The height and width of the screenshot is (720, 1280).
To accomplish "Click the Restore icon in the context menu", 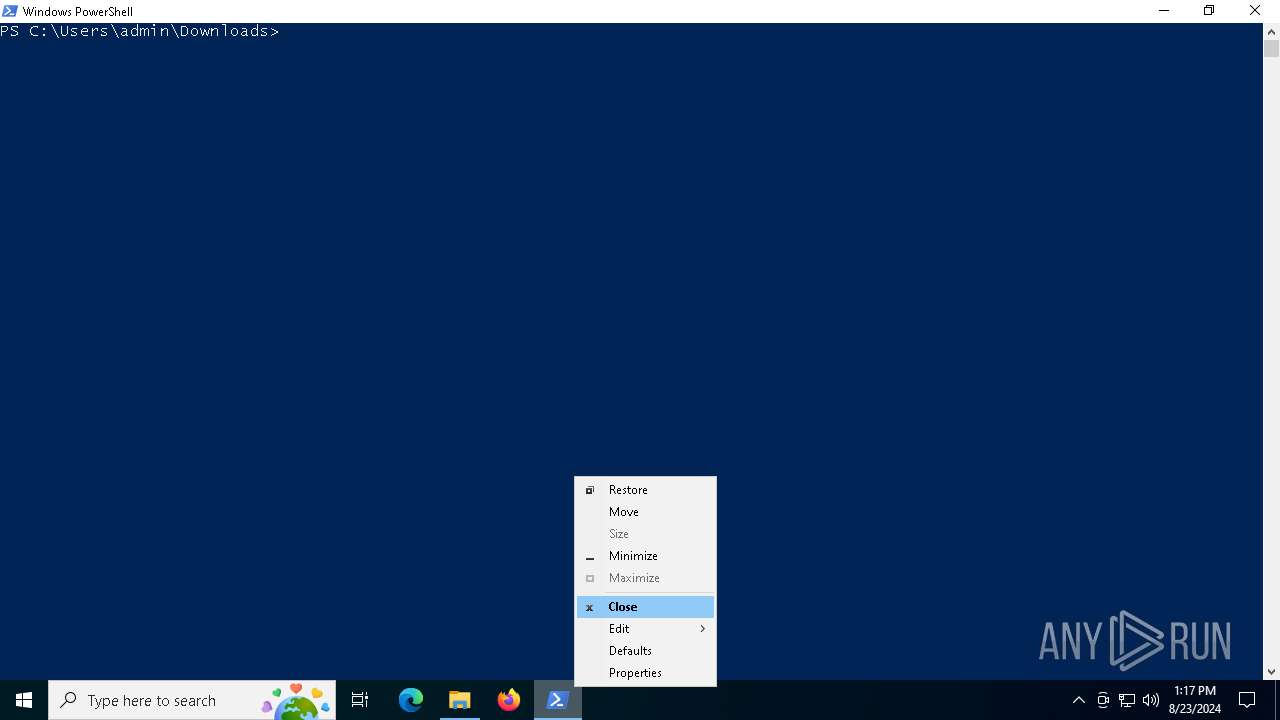I will (590, 490).
